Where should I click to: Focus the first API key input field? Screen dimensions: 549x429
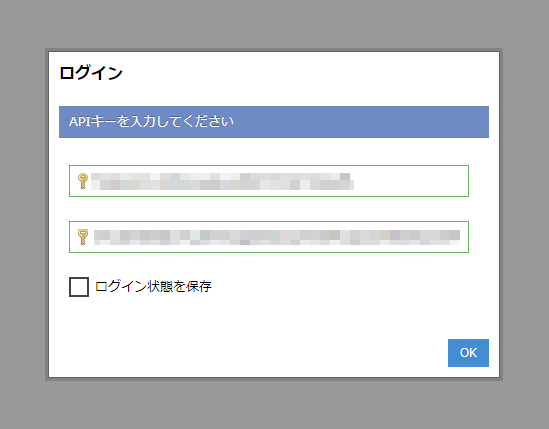coord(269,181)
